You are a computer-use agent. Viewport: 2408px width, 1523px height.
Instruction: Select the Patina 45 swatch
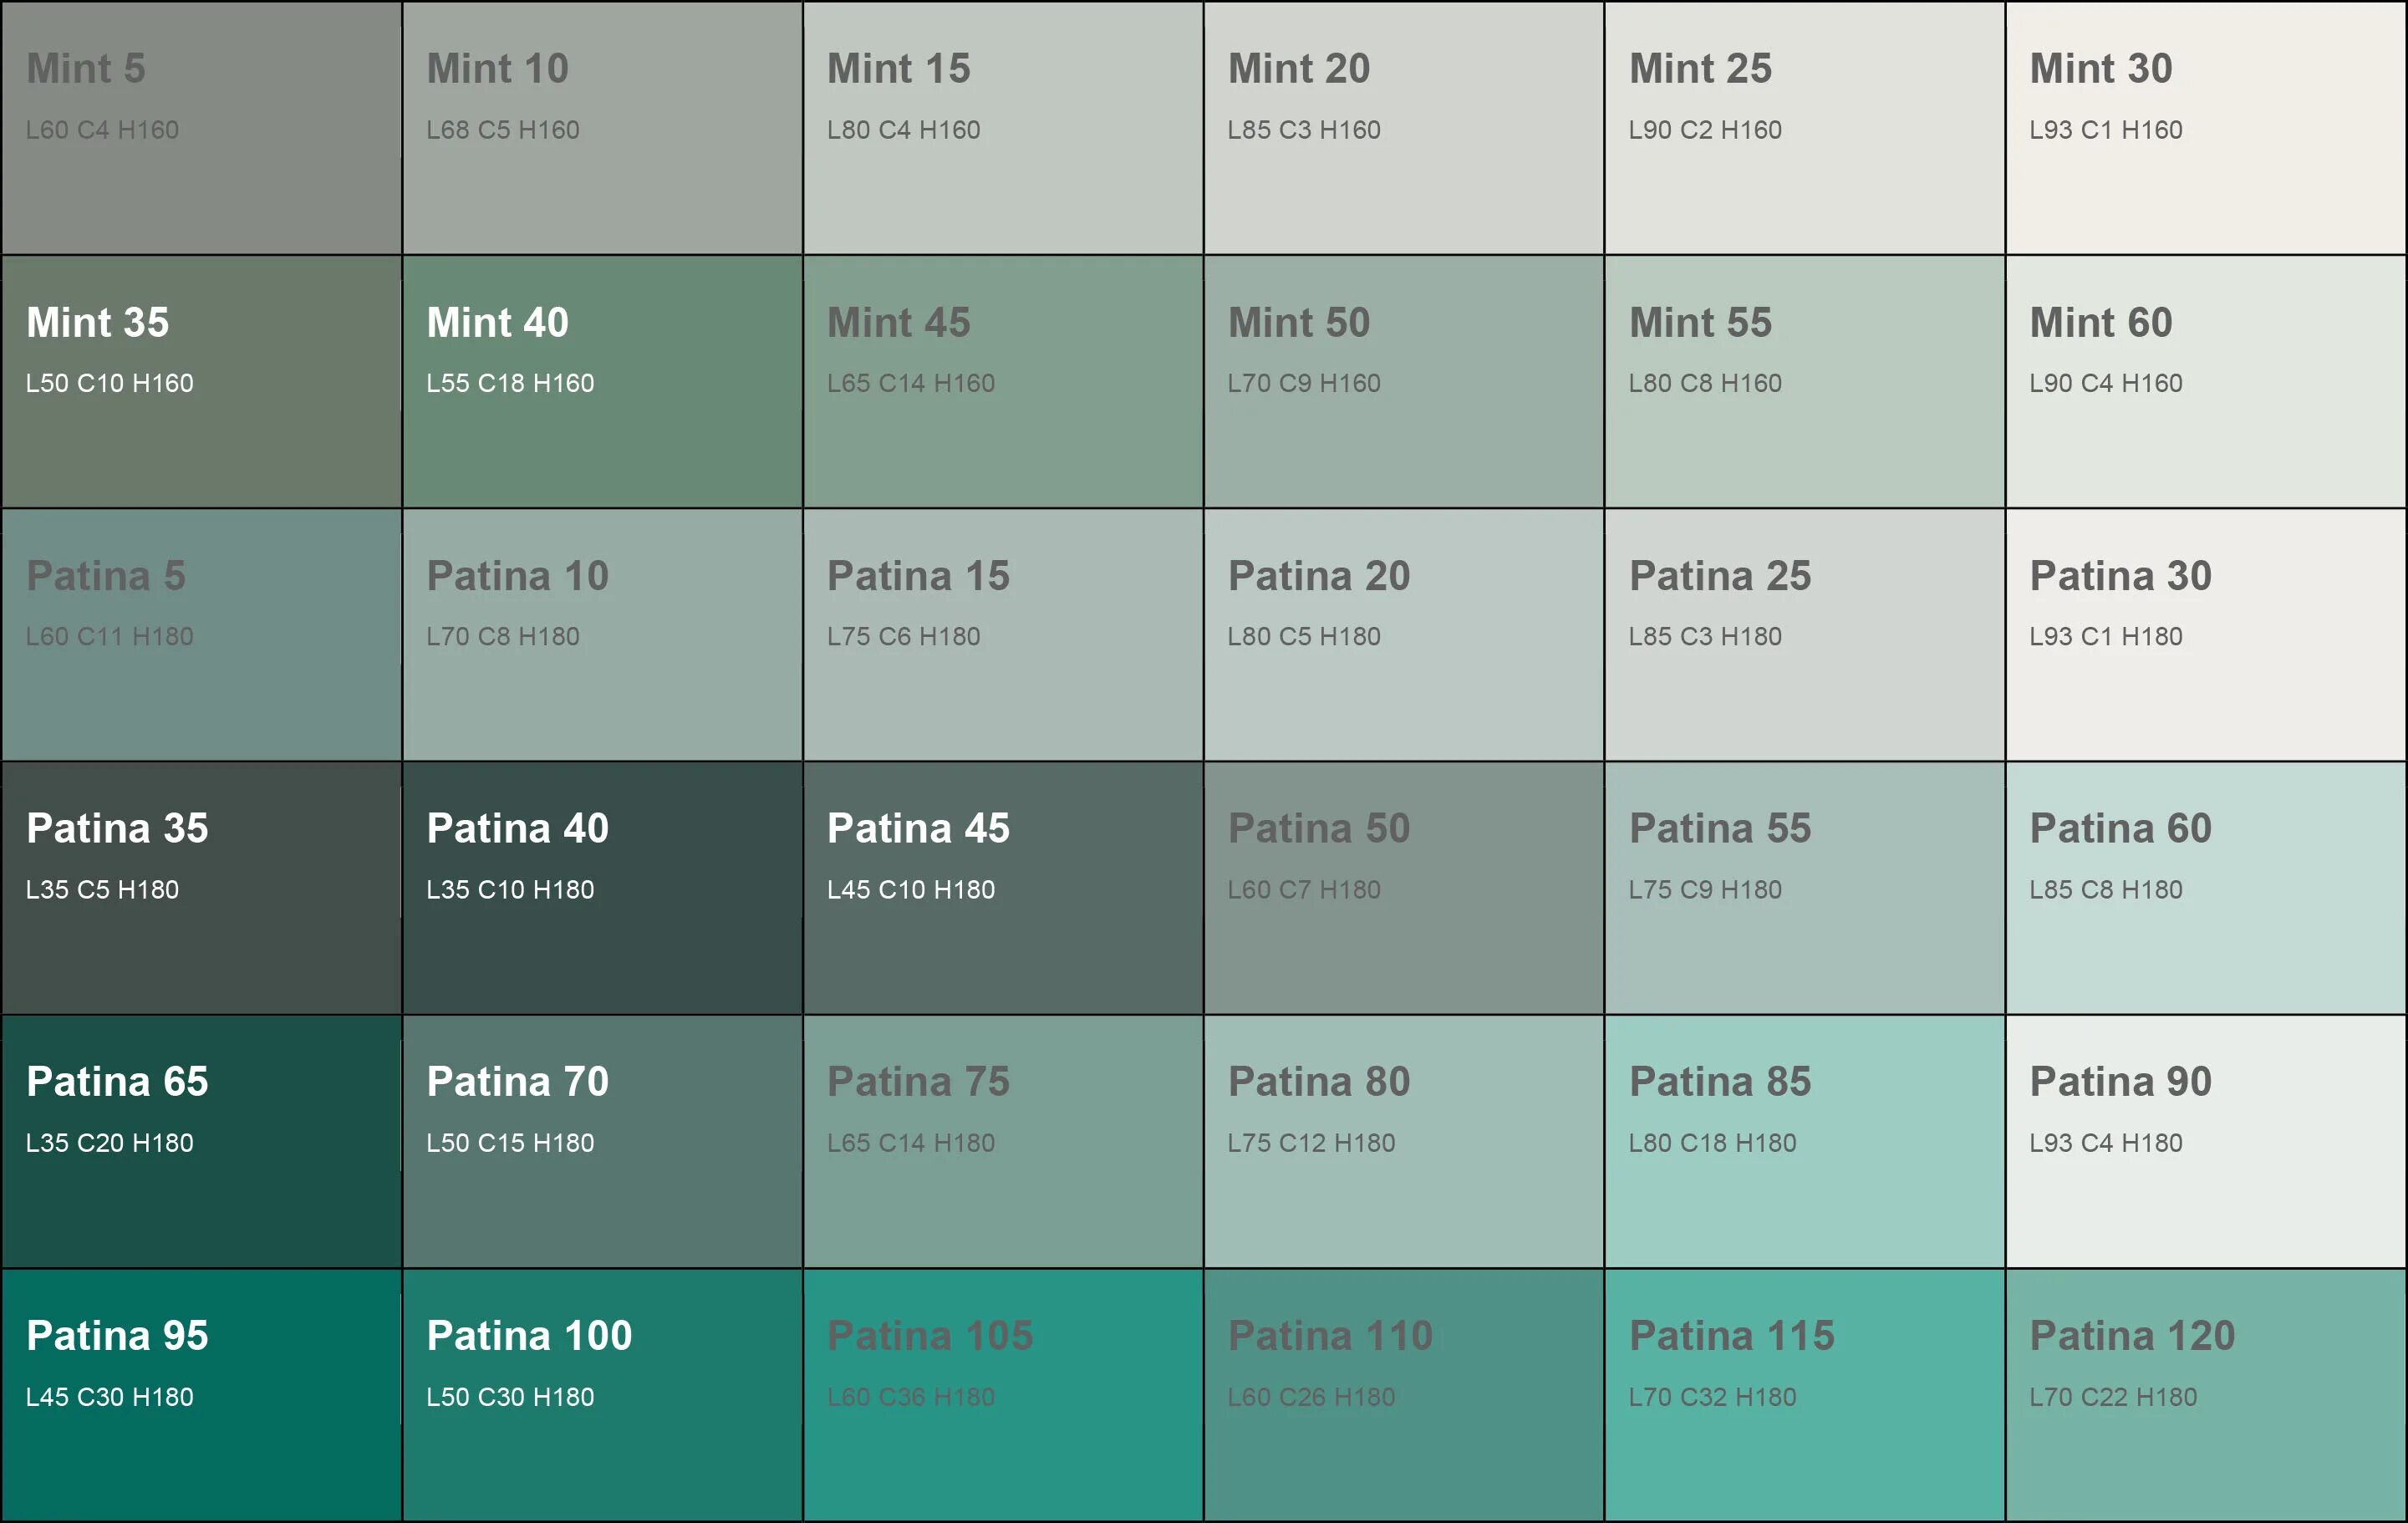click(x=1002, y=887)
